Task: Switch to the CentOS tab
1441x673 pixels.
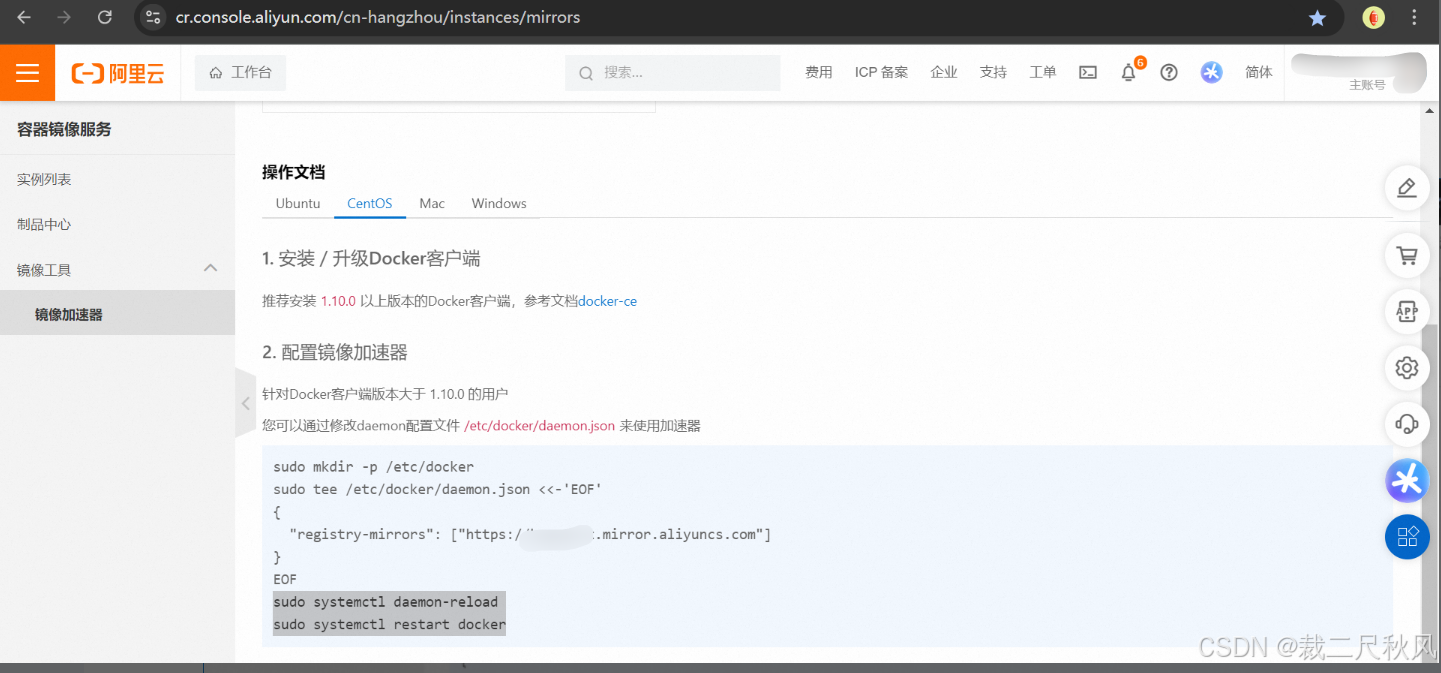Action: (370, 203)
